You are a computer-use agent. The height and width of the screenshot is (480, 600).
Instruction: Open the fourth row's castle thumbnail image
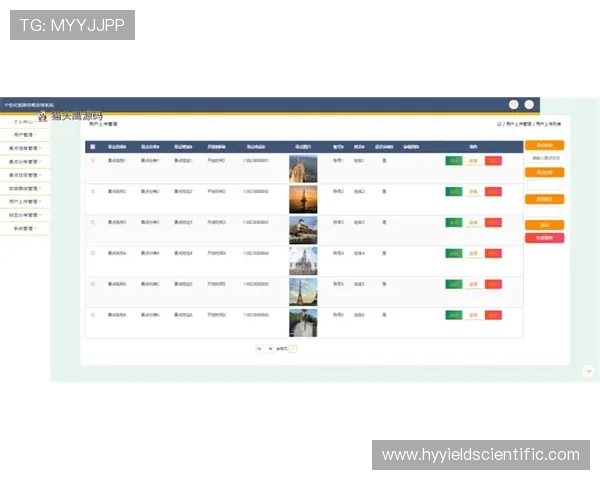click(302, 261)
